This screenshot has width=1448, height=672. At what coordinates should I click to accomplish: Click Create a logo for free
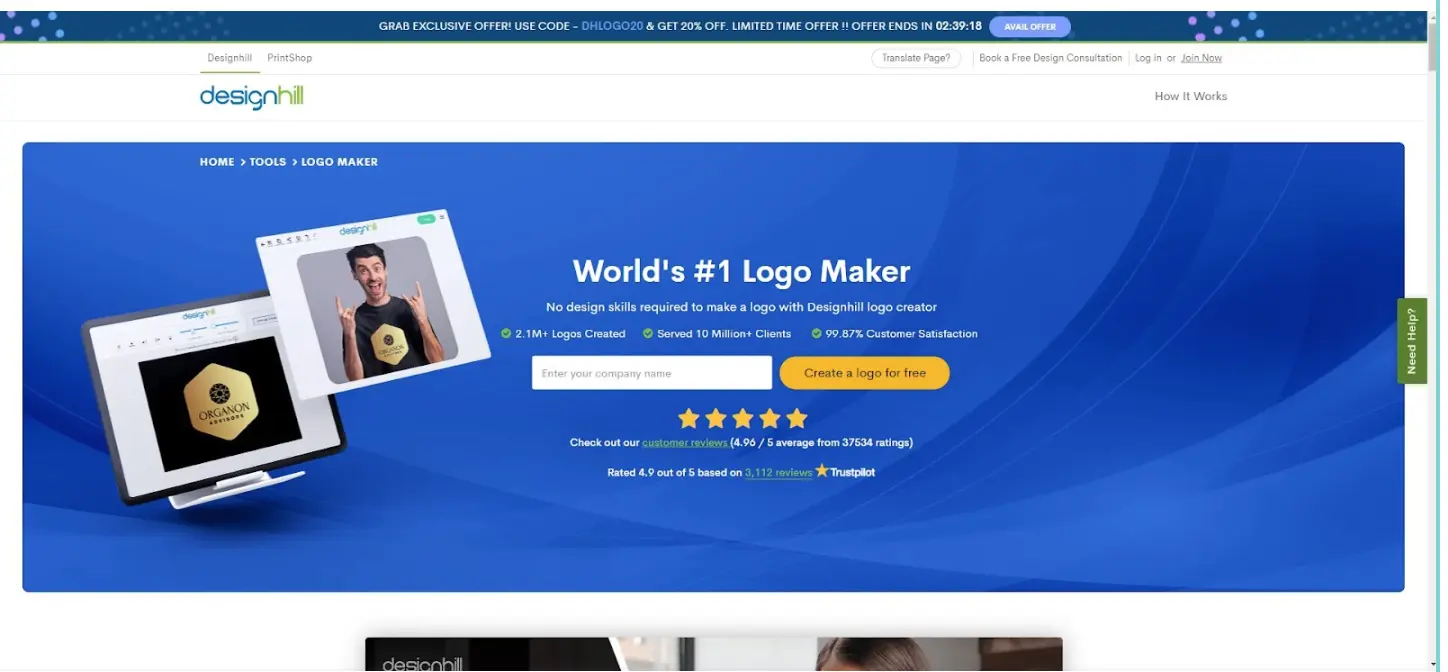[864, 372]
